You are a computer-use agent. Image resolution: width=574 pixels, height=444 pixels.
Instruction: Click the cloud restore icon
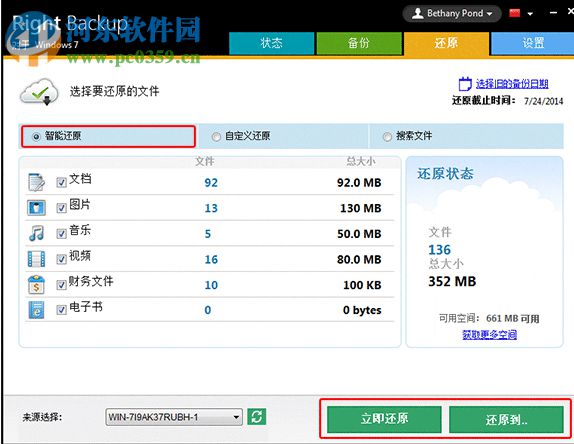pyautogui.click(x=39, y=92)
